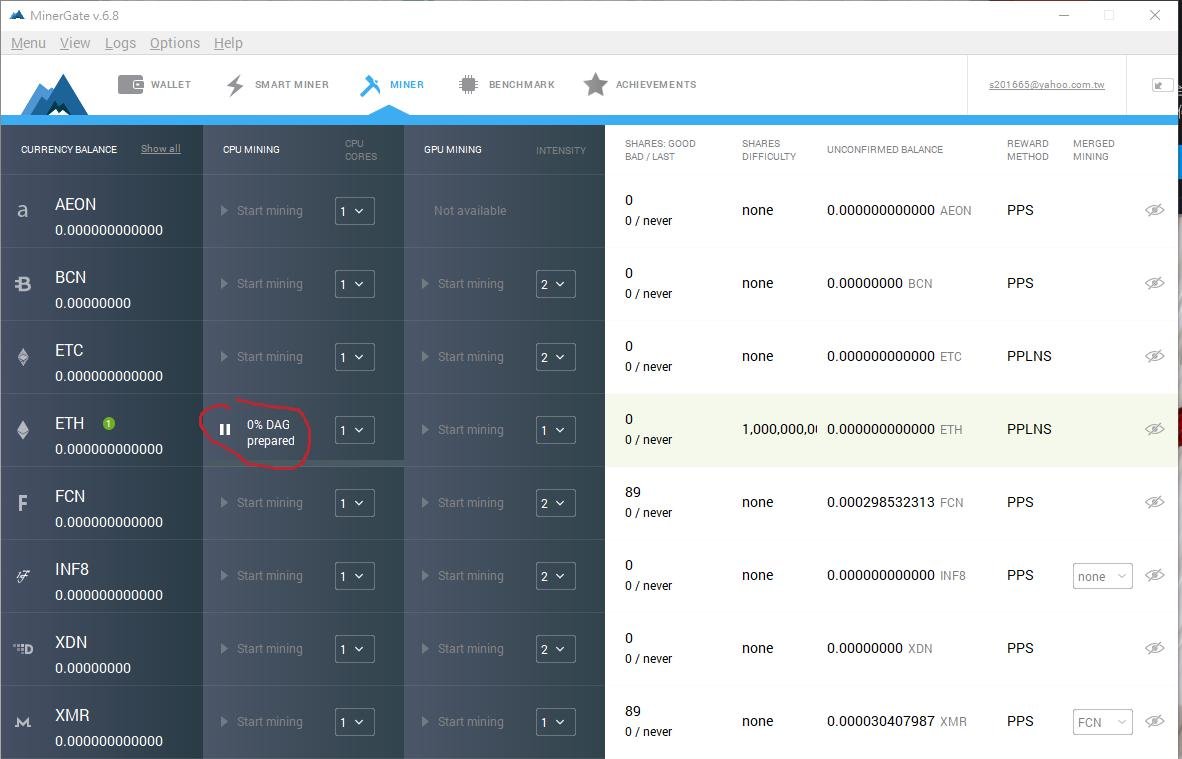This screenshot has width=1182, height=759.
Task: Click the XMR Monero icon
Action: 23,722
